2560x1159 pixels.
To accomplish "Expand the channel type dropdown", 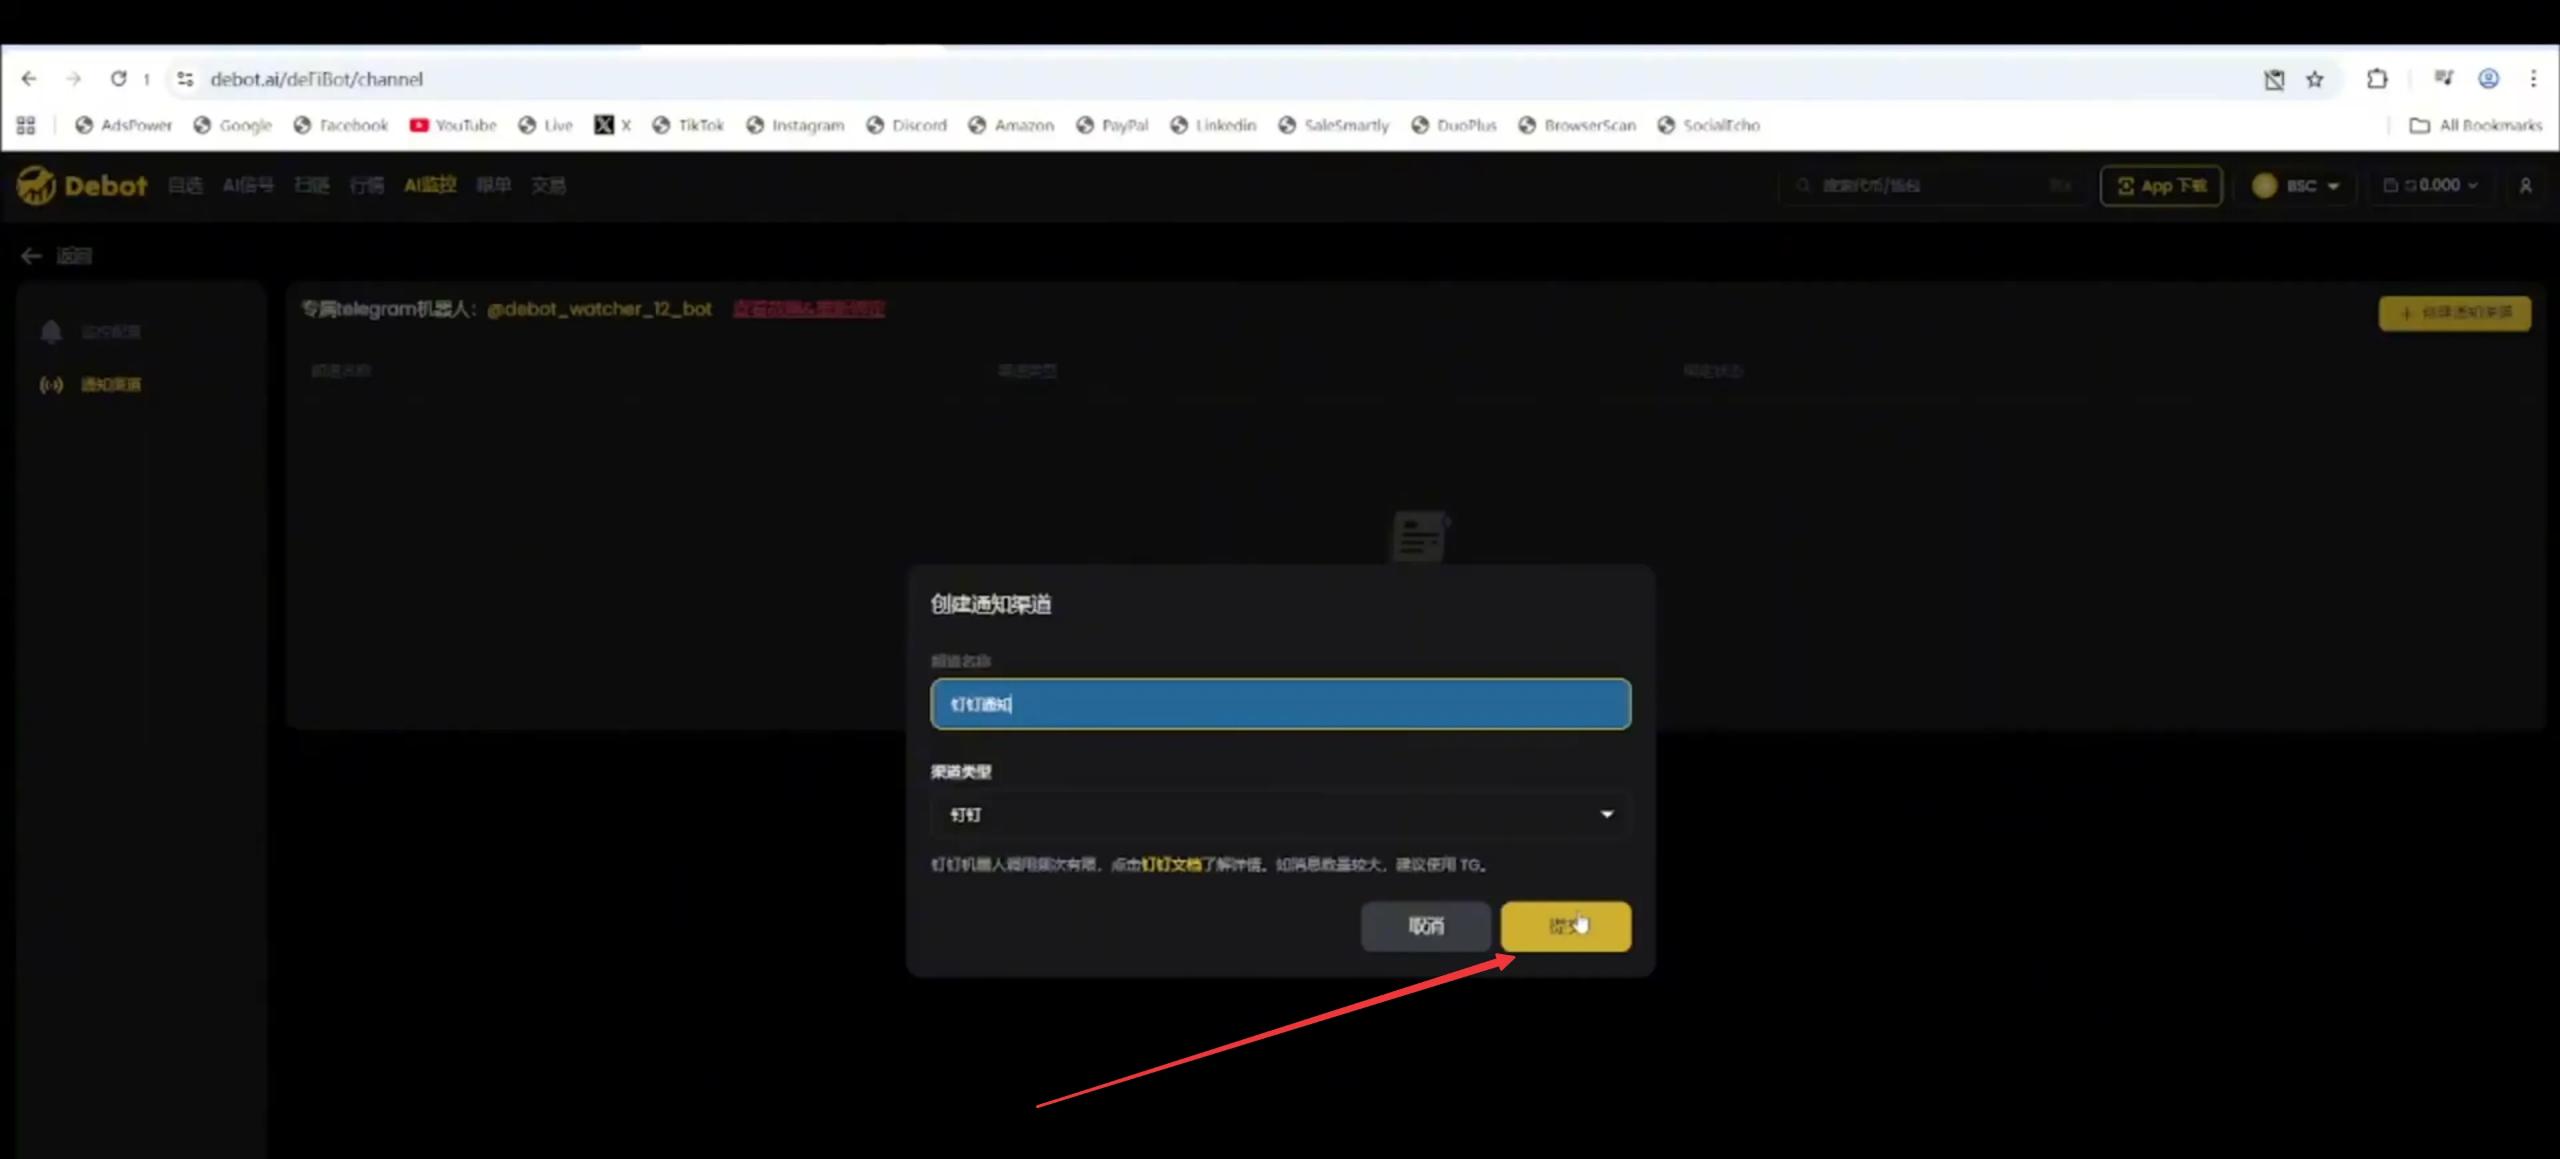I will [x=1280, y=815].
